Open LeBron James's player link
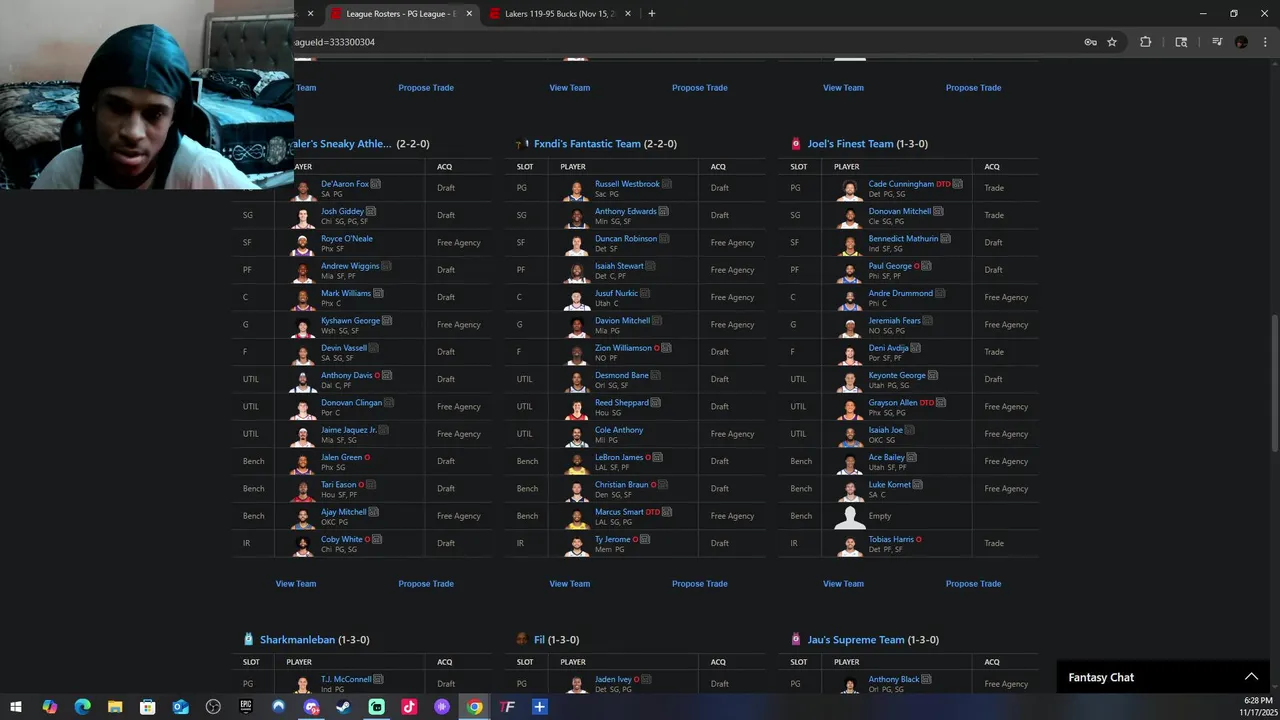The width and height of the screenshot is (1280, 720). click(x=619, y=457)
